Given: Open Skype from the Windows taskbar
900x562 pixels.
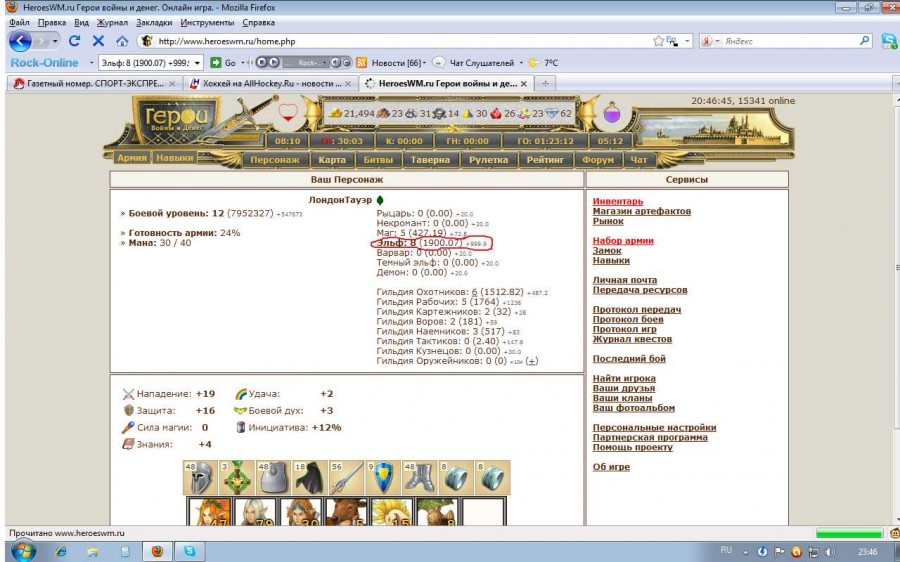Looking at the screenshot, I should click(189, 551).
